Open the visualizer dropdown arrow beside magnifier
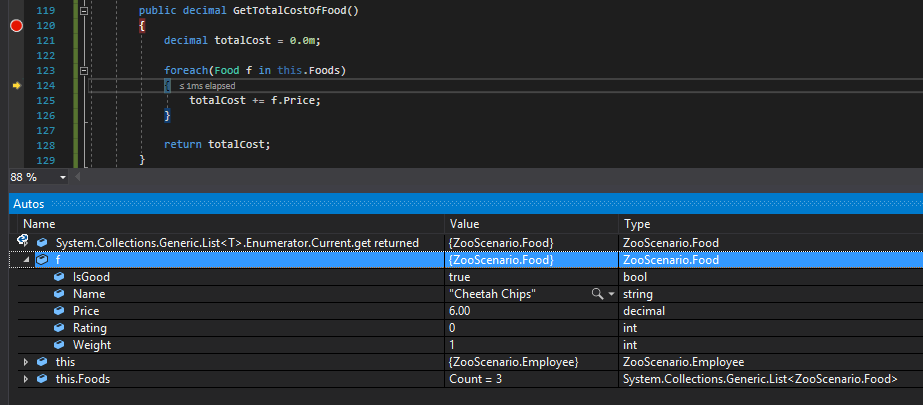Viewport: 923px width, 405px height. pyautogui.click(x=611, y=294)
